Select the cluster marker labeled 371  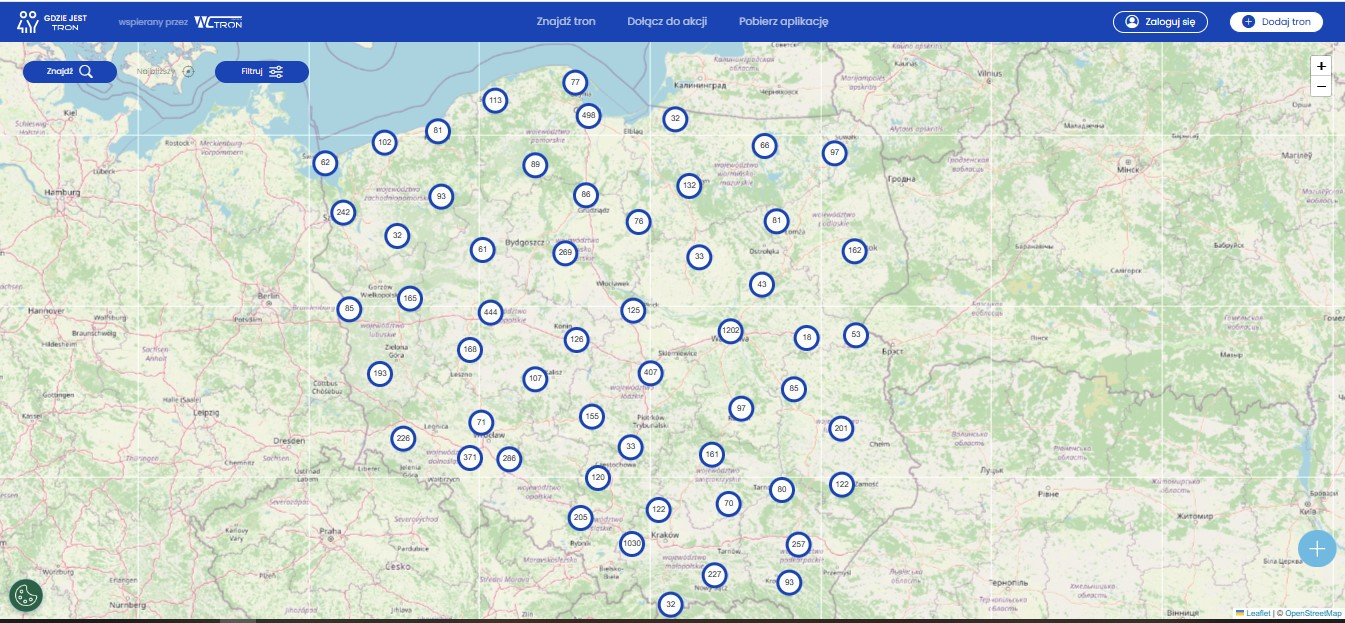point(469,457)
